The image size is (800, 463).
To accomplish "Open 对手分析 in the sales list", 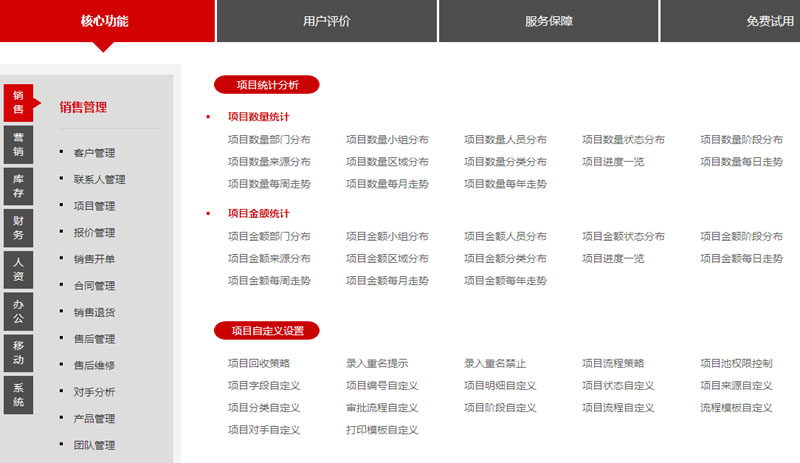I will pyautogui.click(x=94, y=392).
